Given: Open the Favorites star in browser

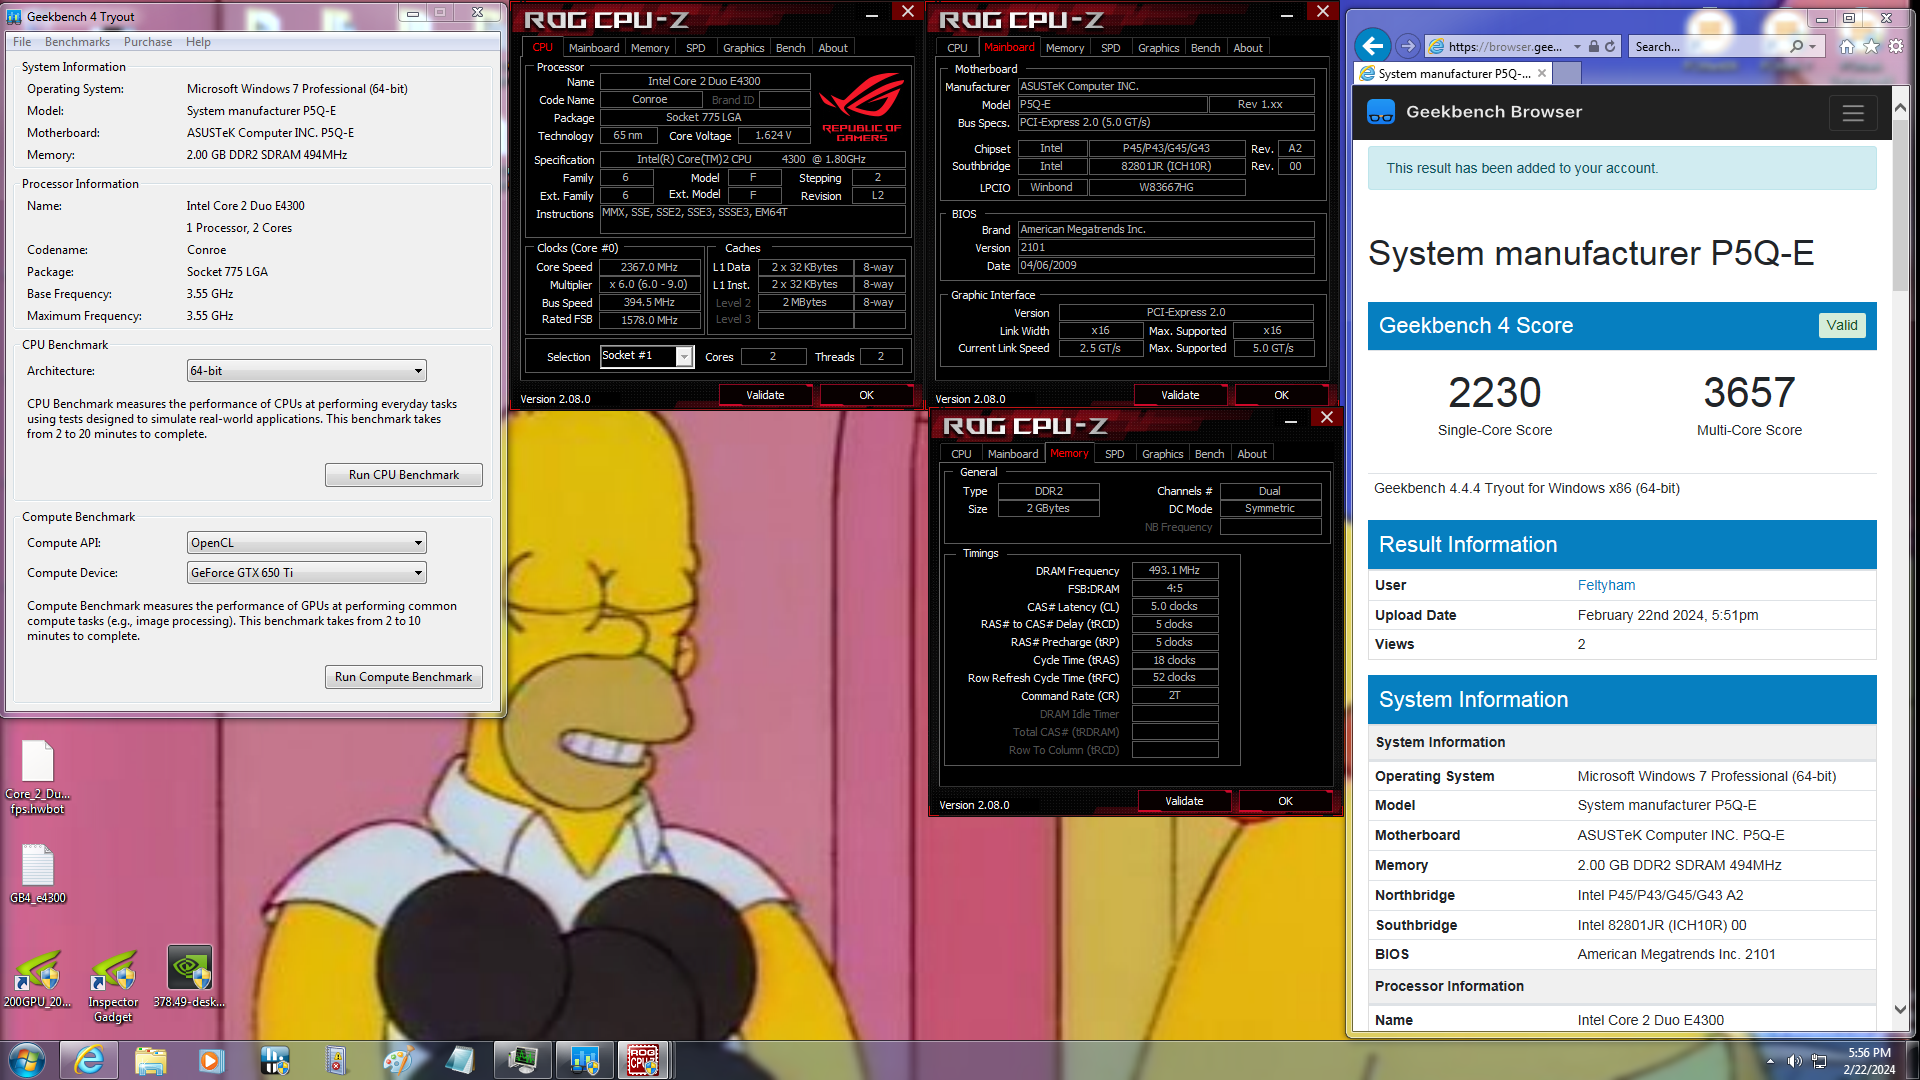Looking at the screenshot, I should tap(1871, 46).
